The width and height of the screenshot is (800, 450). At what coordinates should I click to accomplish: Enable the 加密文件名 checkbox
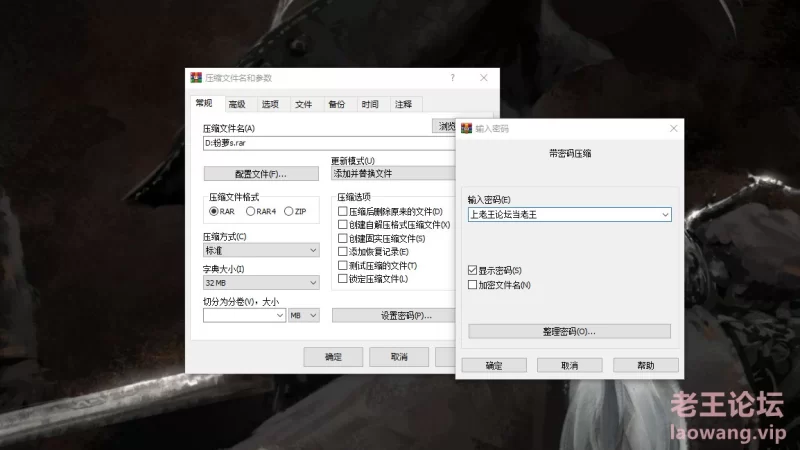coord(472,285)
